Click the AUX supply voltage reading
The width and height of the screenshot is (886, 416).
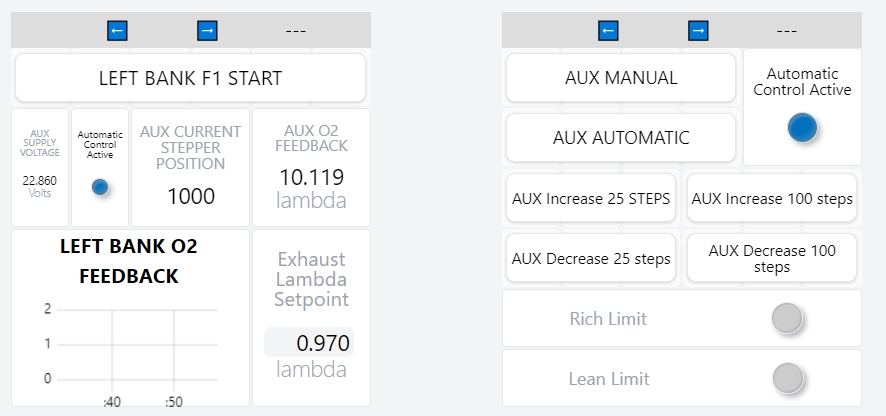pyautogui.click(x=40, y=180)
